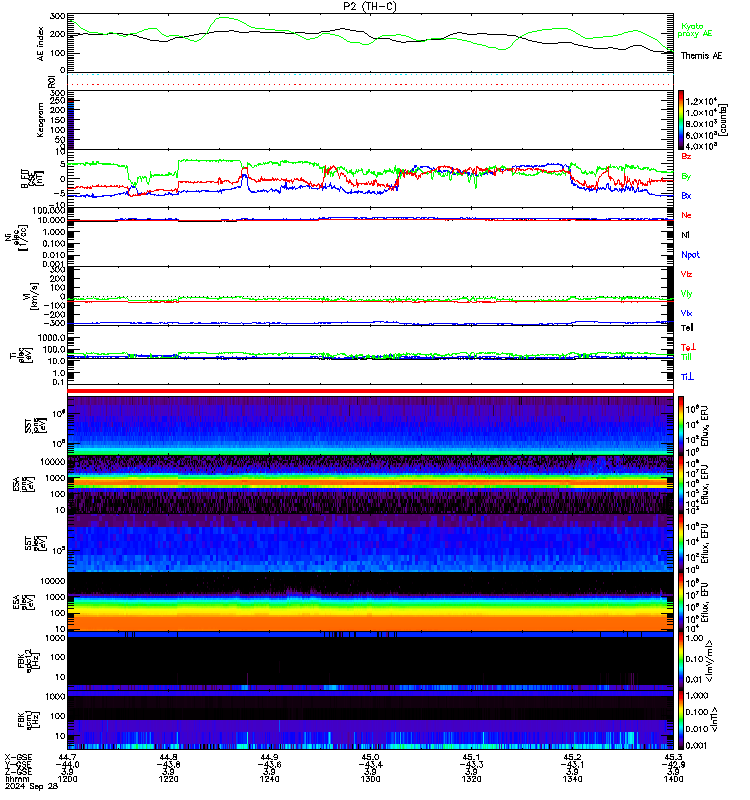
Task: Click the SST electron energy spectrogram panel
Action: pos(370,543)
